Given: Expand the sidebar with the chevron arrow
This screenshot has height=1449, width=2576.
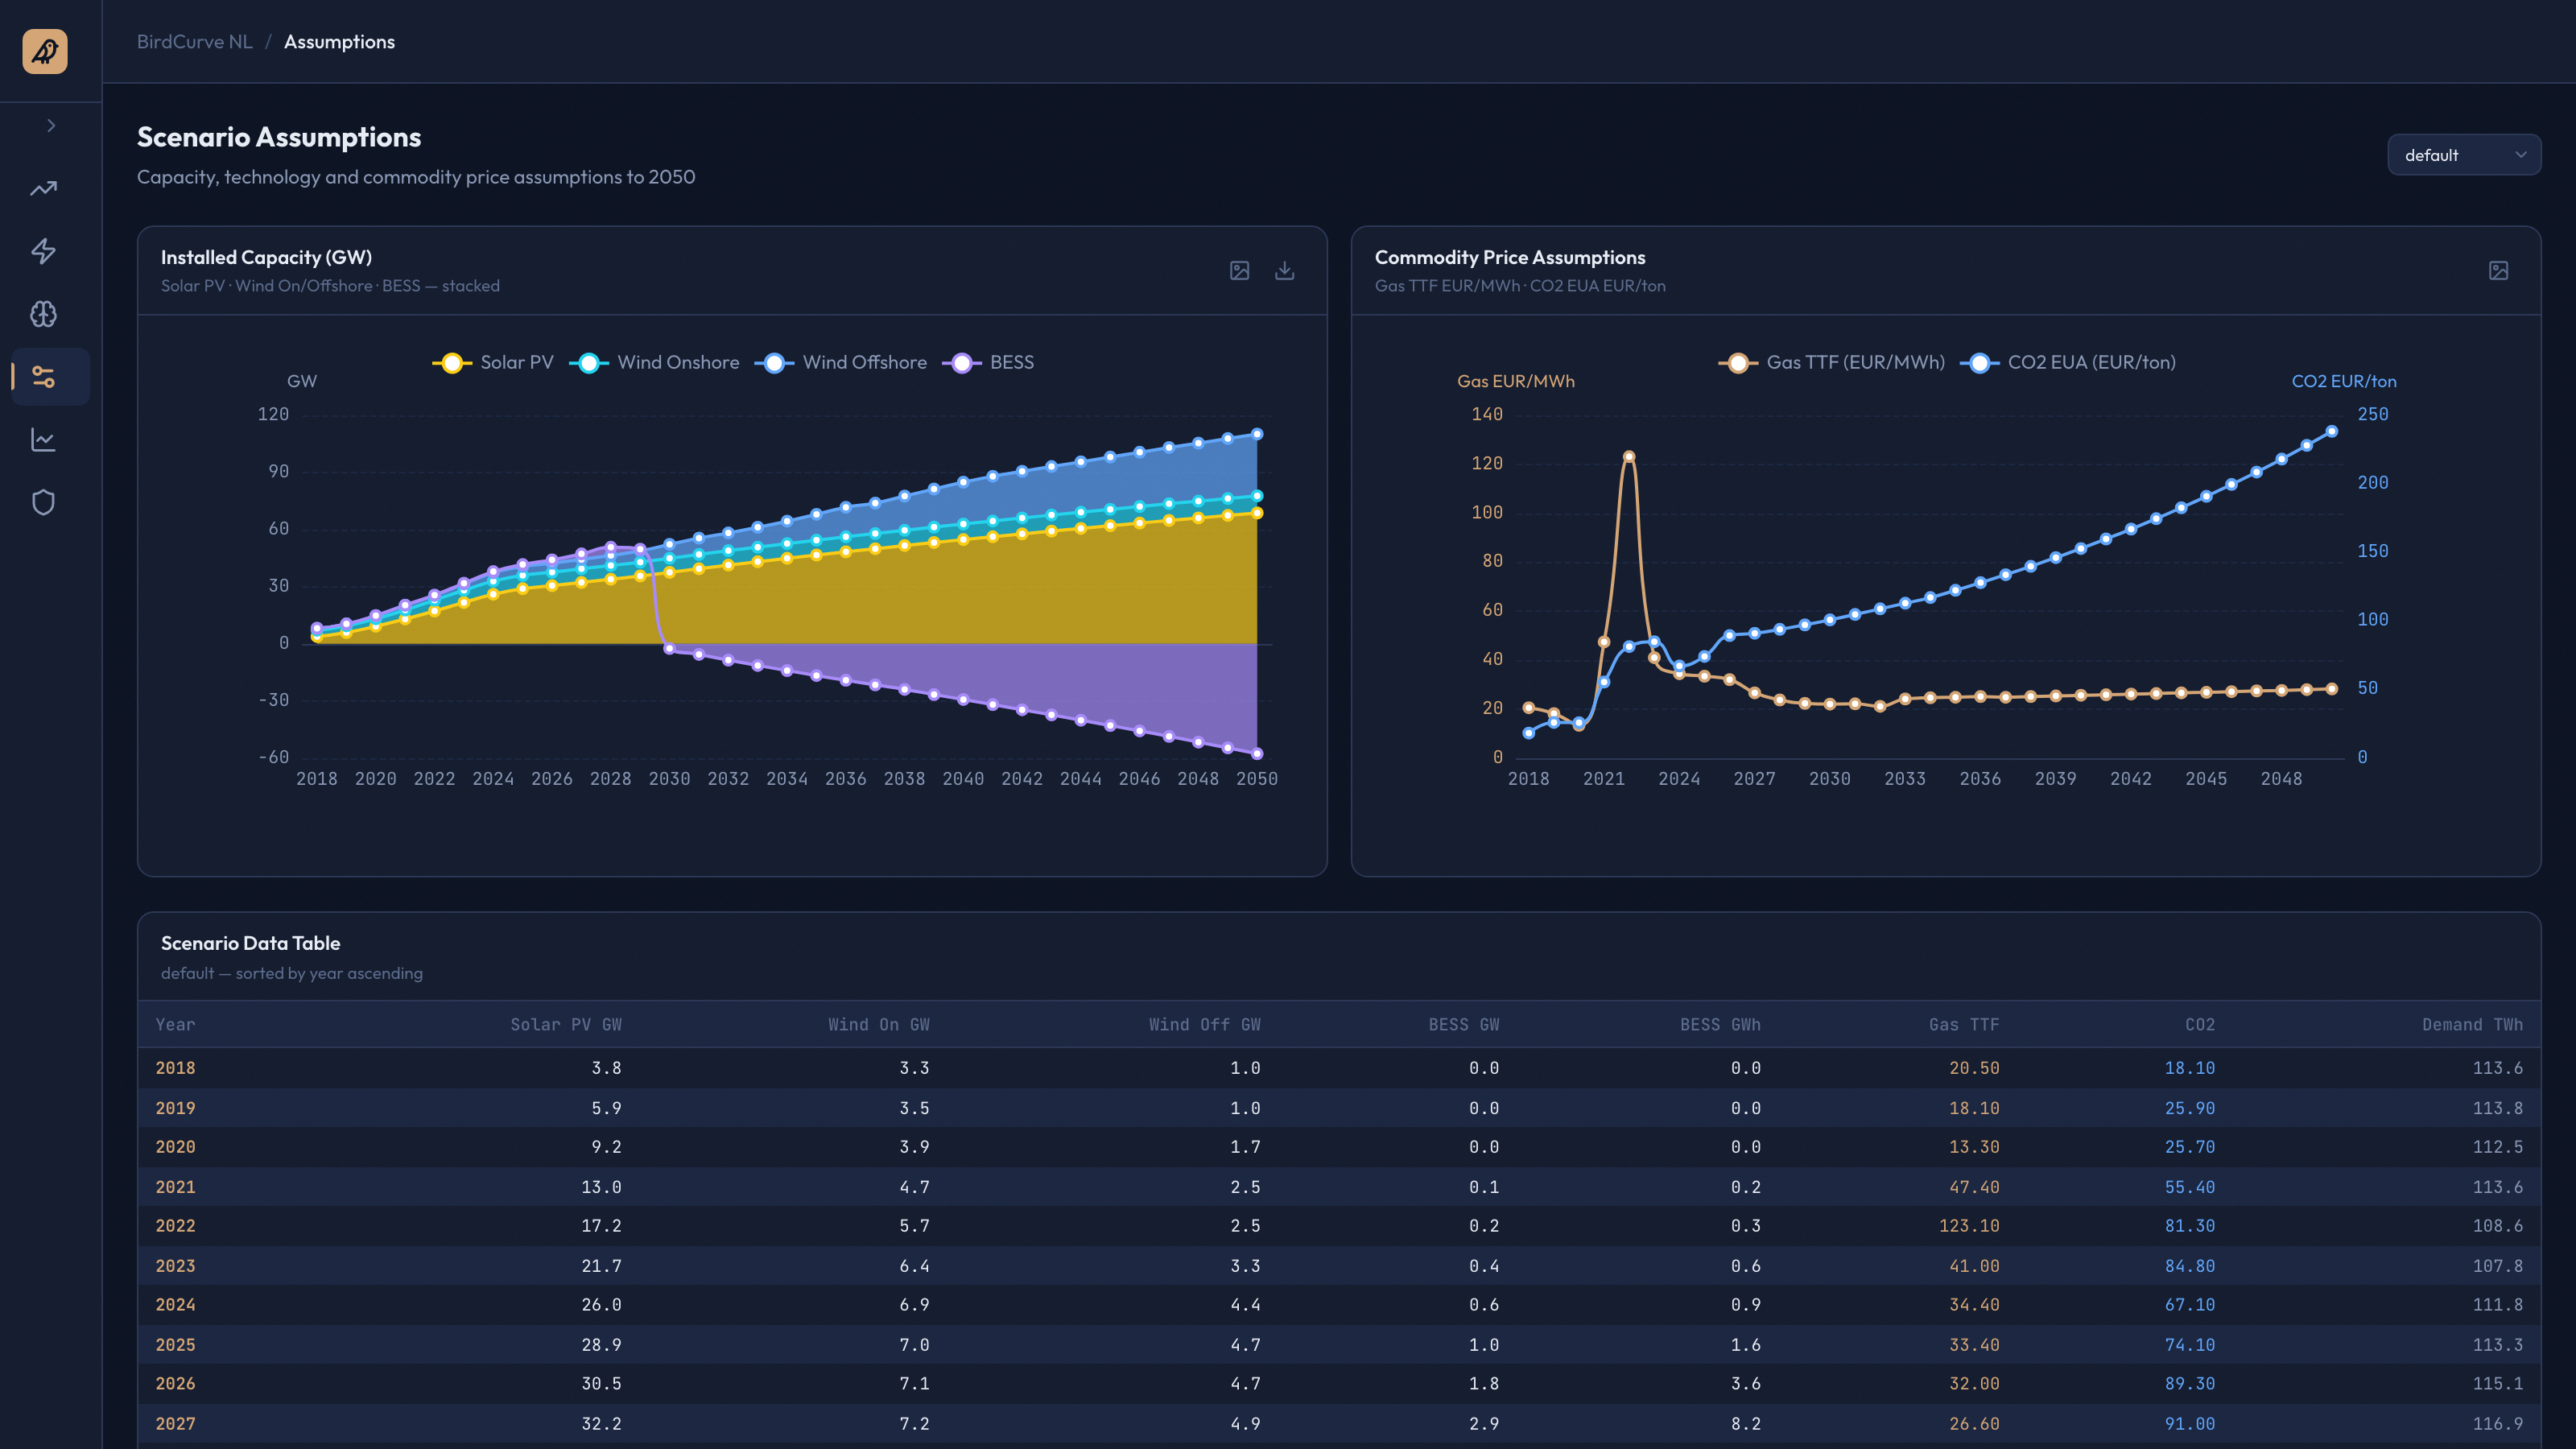Looking at the screenshot, I should tap(51, 125).
